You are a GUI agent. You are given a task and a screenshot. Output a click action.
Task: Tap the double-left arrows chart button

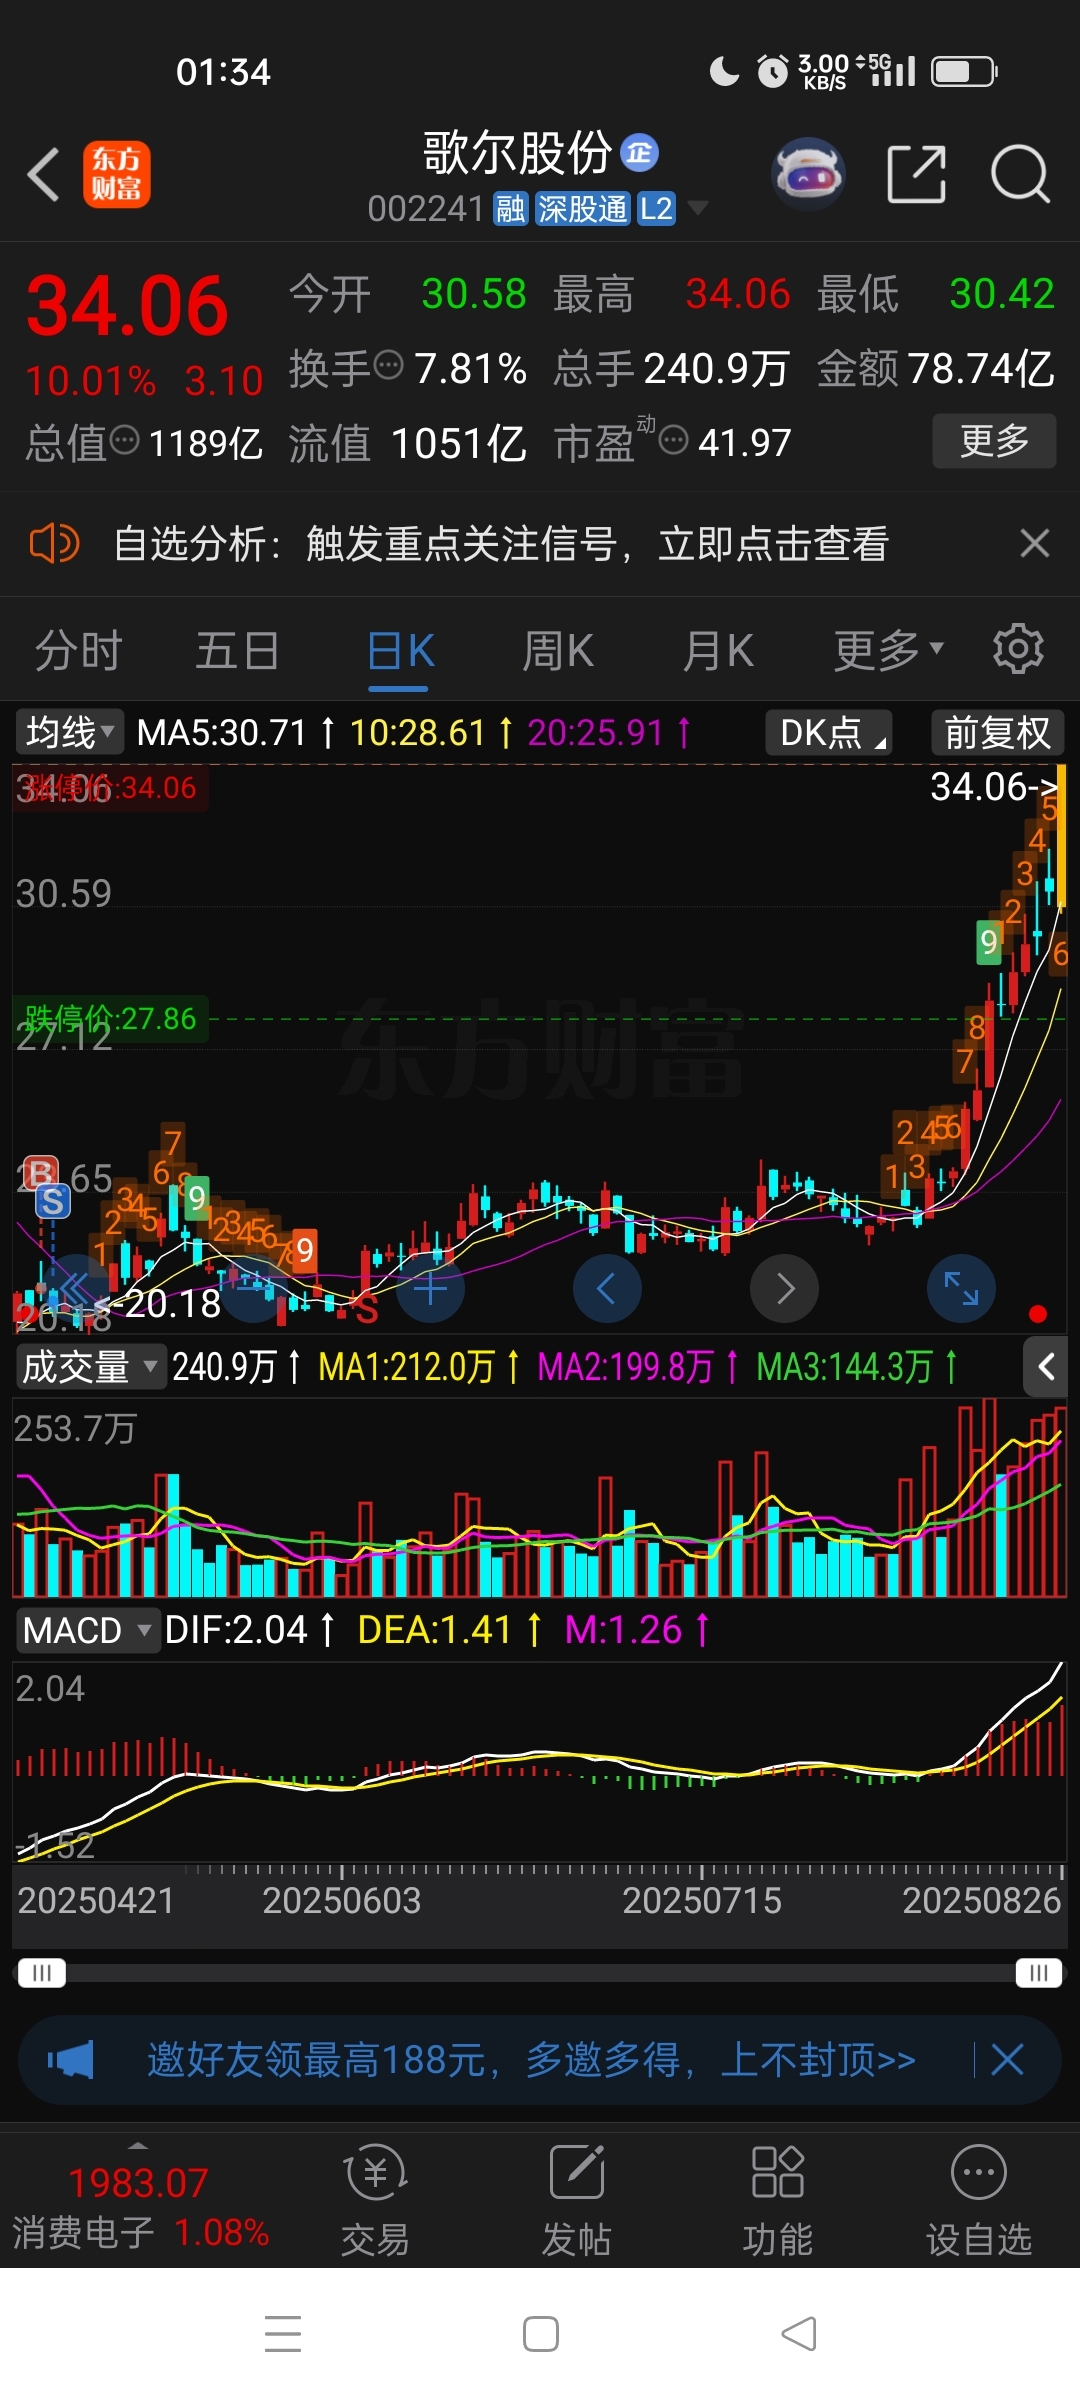click(x=77, y=1289)
